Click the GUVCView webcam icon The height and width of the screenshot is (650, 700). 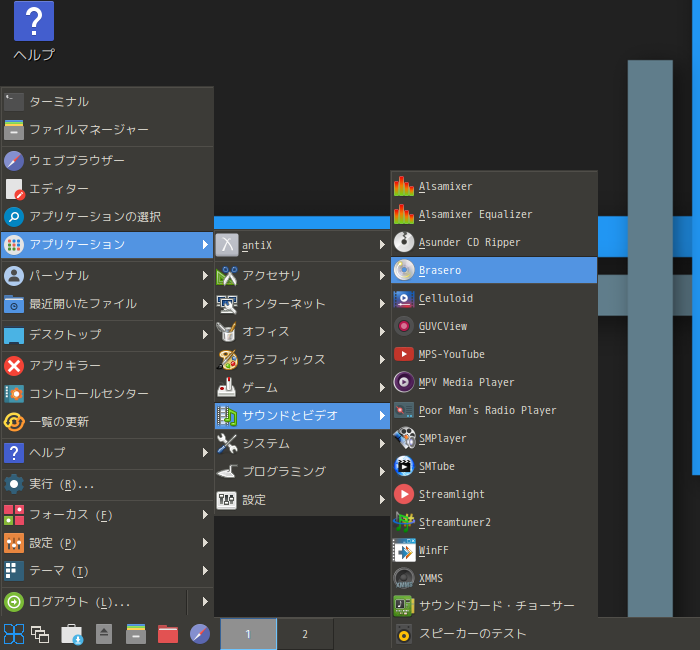[404, 327]
